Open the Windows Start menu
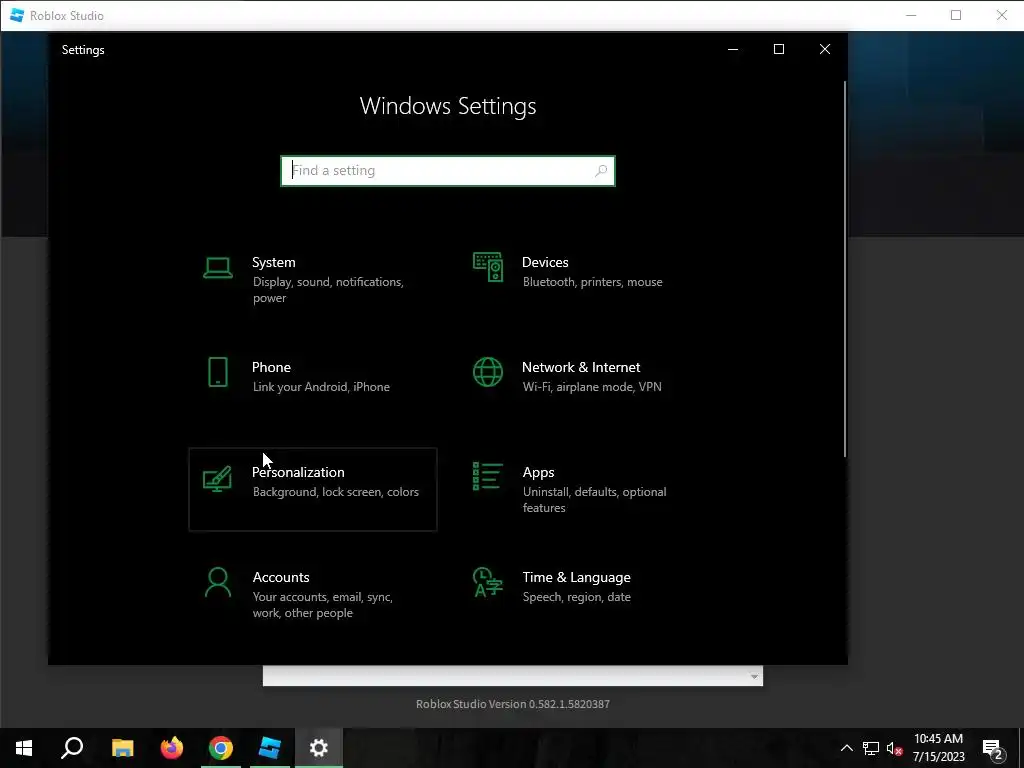This screenshot has width=1024, height=768. [24, 748]
